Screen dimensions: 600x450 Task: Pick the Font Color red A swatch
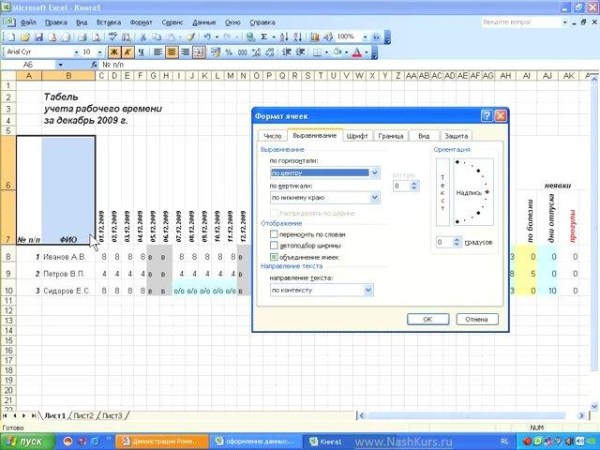[357, 52]
